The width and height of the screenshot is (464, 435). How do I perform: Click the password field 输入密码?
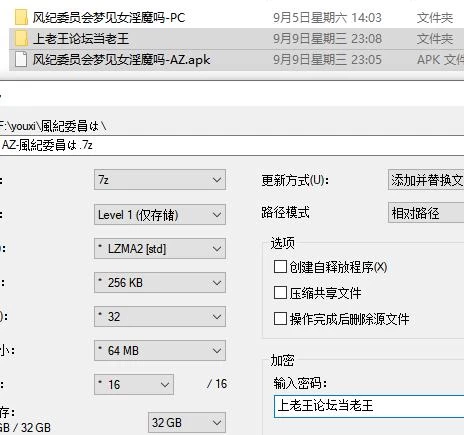[x=369, y=406]
